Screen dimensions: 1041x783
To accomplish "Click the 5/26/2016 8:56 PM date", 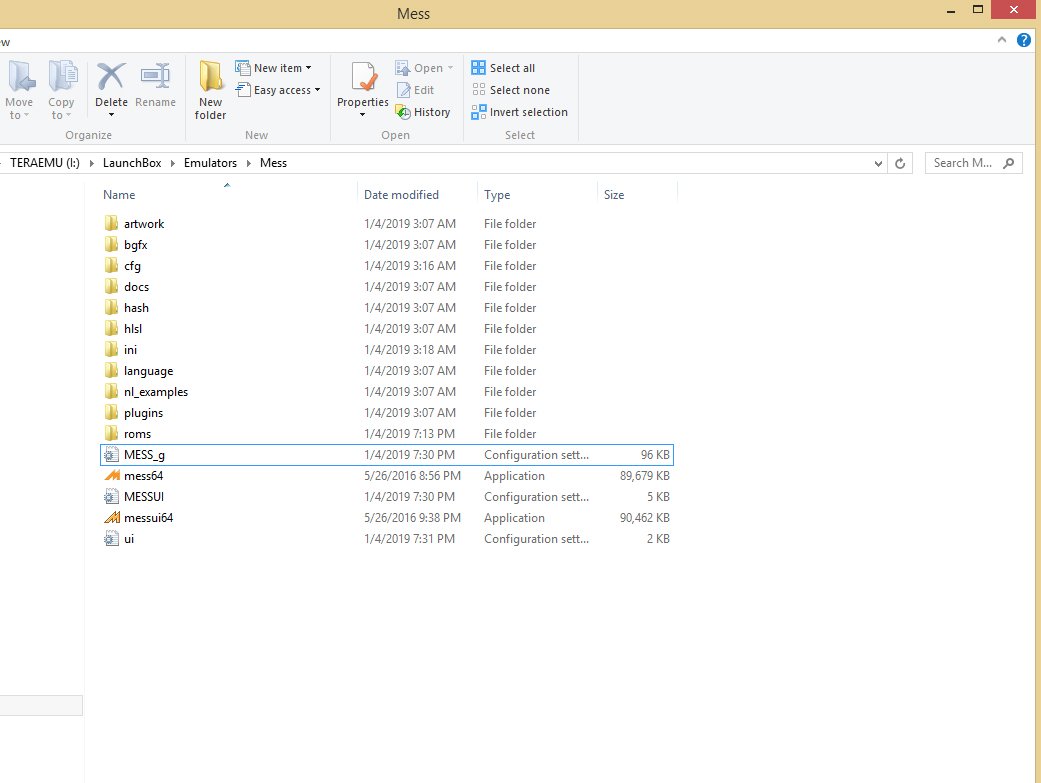I will coord(412,476).
